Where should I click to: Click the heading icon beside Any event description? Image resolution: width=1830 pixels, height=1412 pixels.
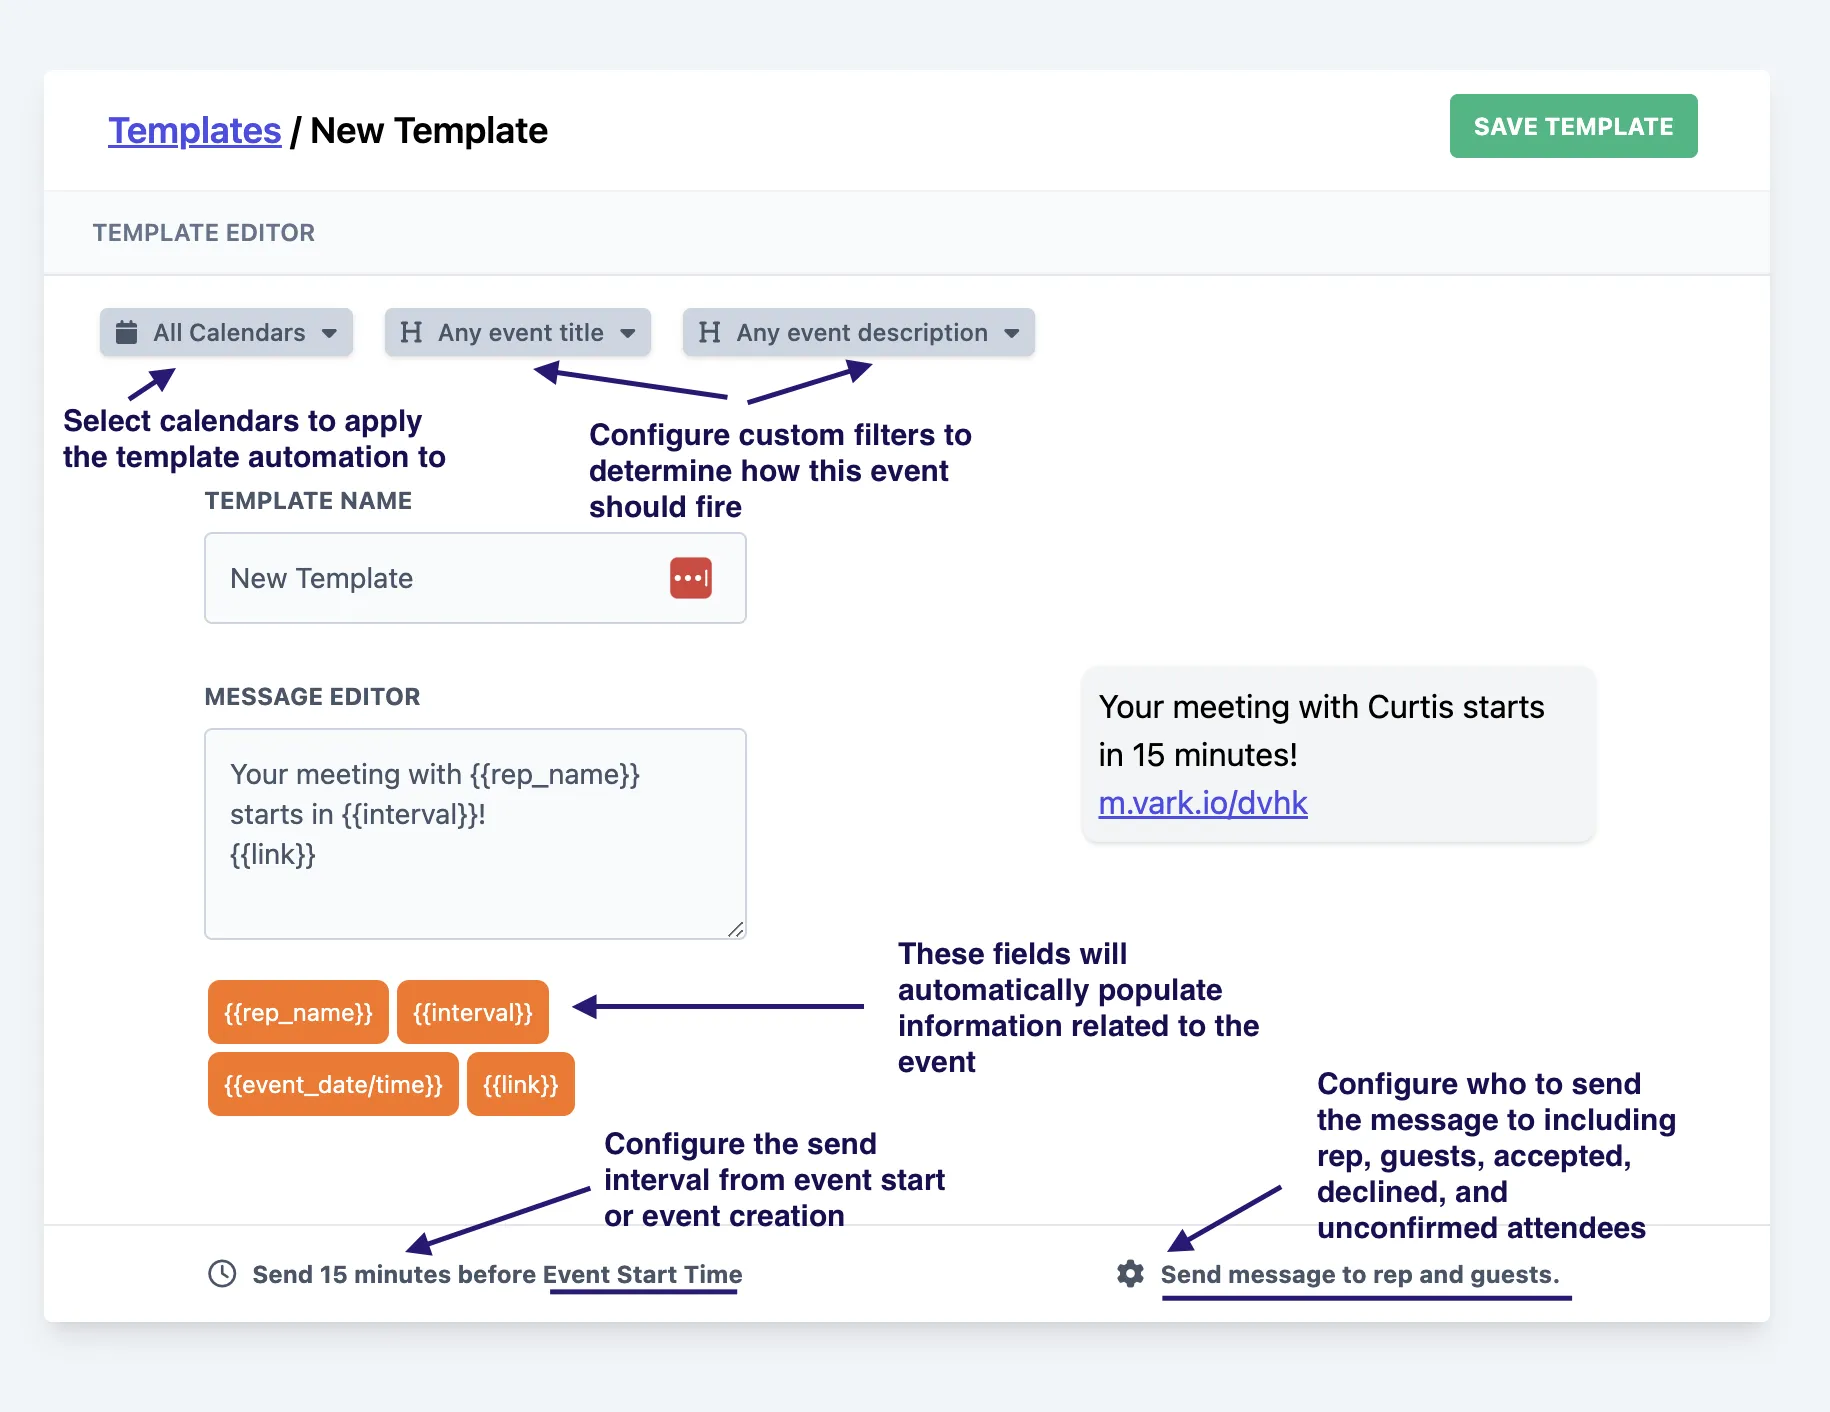[709, 332]
